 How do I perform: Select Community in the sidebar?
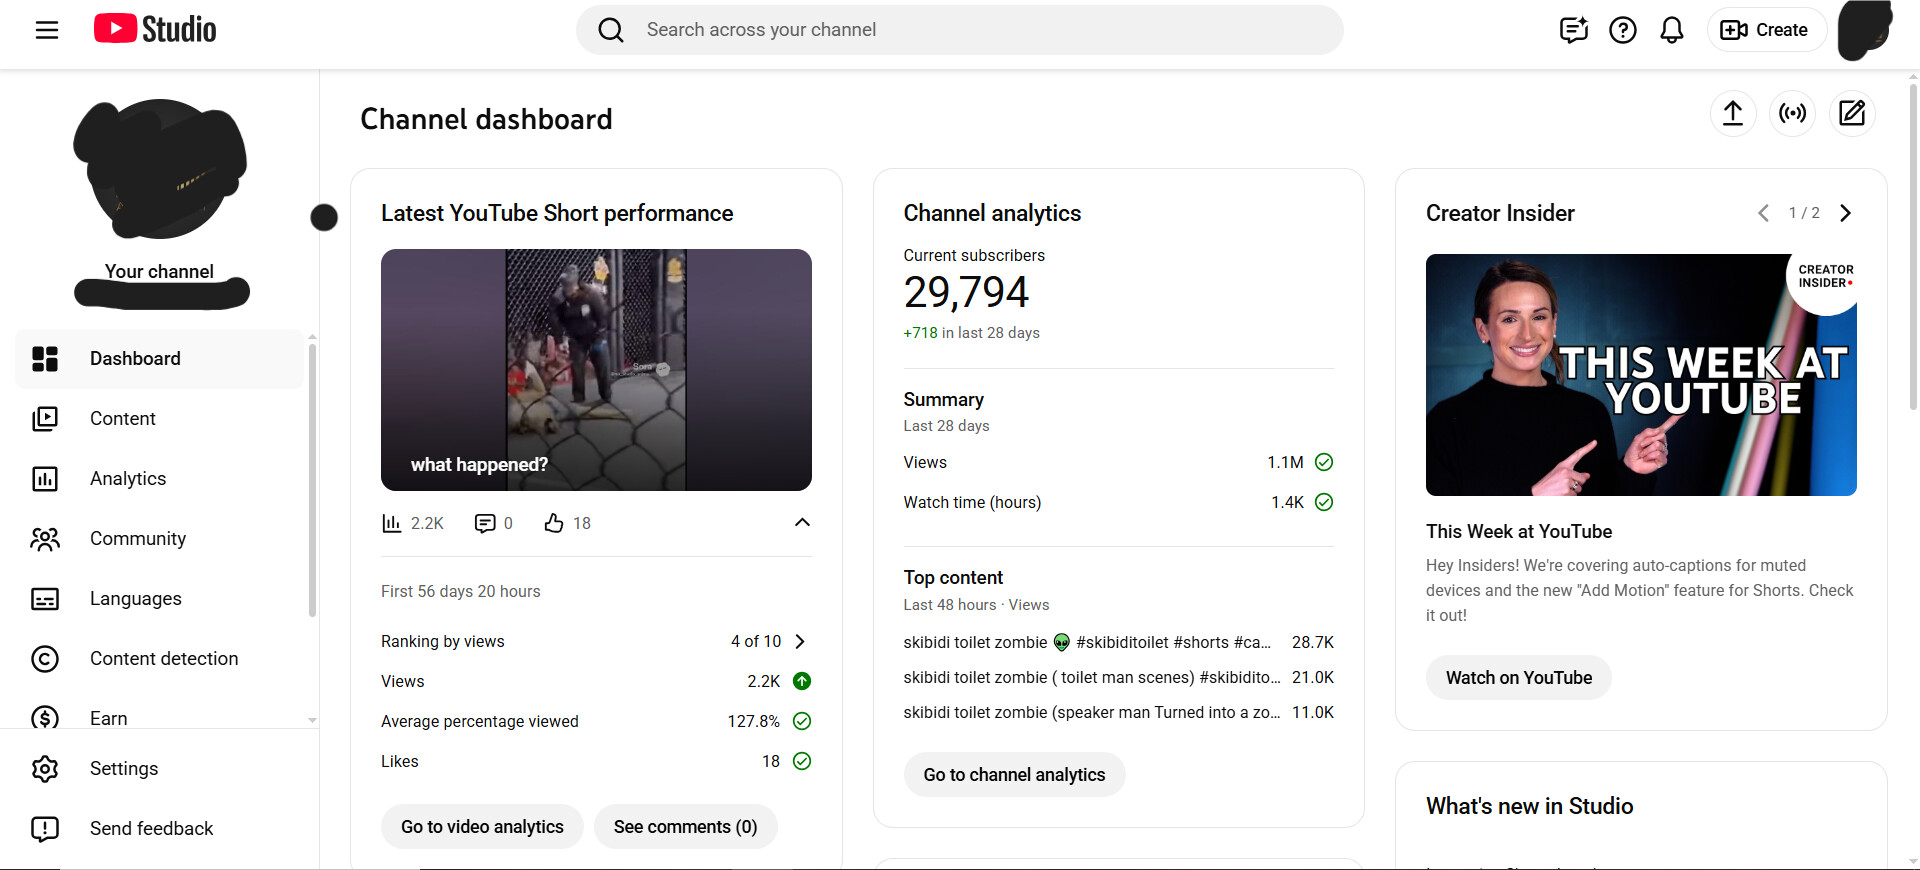pyautogui.click(x=138, y=539)
